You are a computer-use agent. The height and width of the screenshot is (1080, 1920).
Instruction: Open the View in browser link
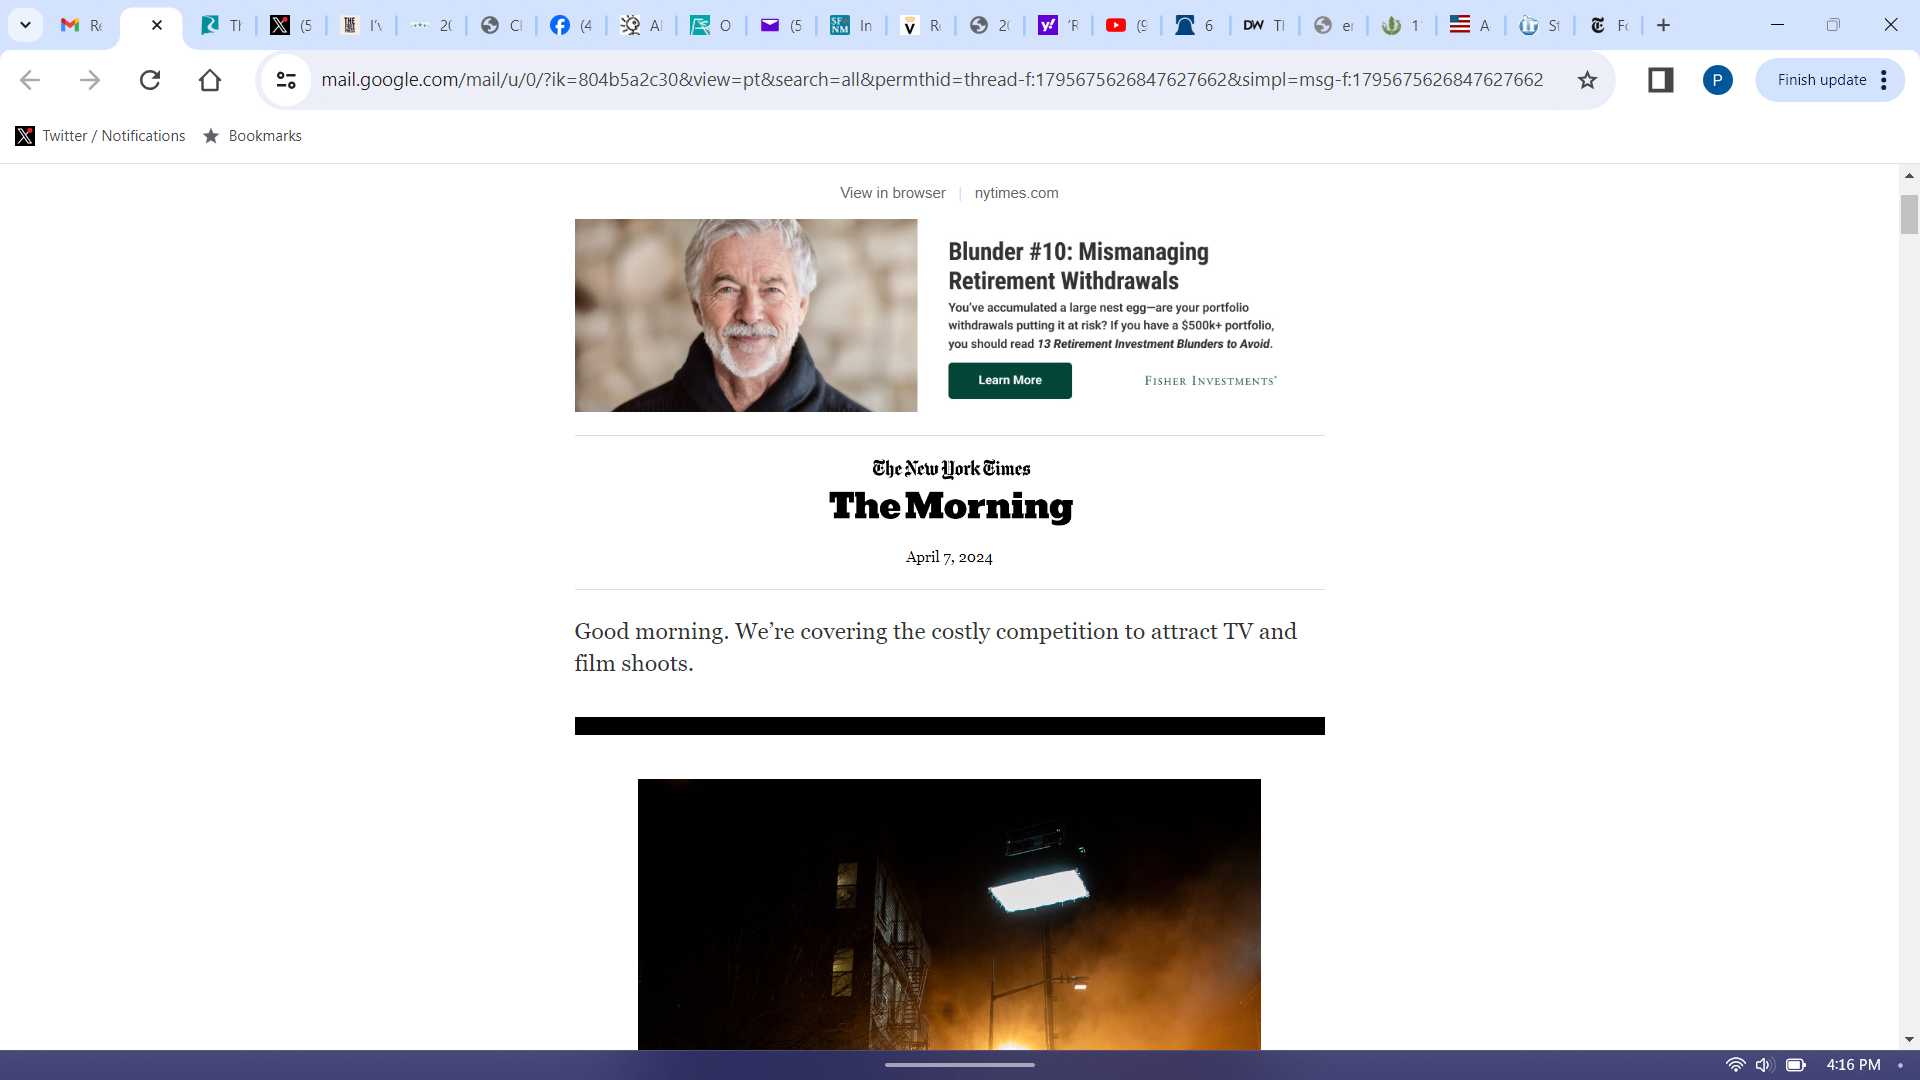point(892,193)
